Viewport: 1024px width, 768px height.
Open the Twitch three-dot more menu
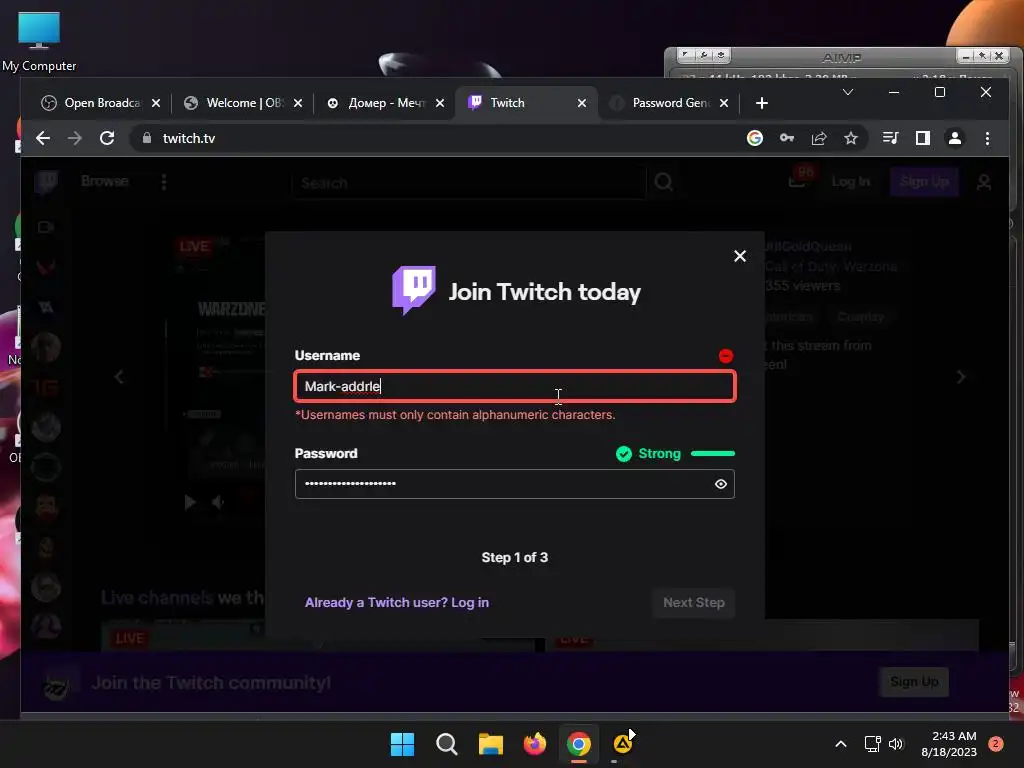(164, 182)
